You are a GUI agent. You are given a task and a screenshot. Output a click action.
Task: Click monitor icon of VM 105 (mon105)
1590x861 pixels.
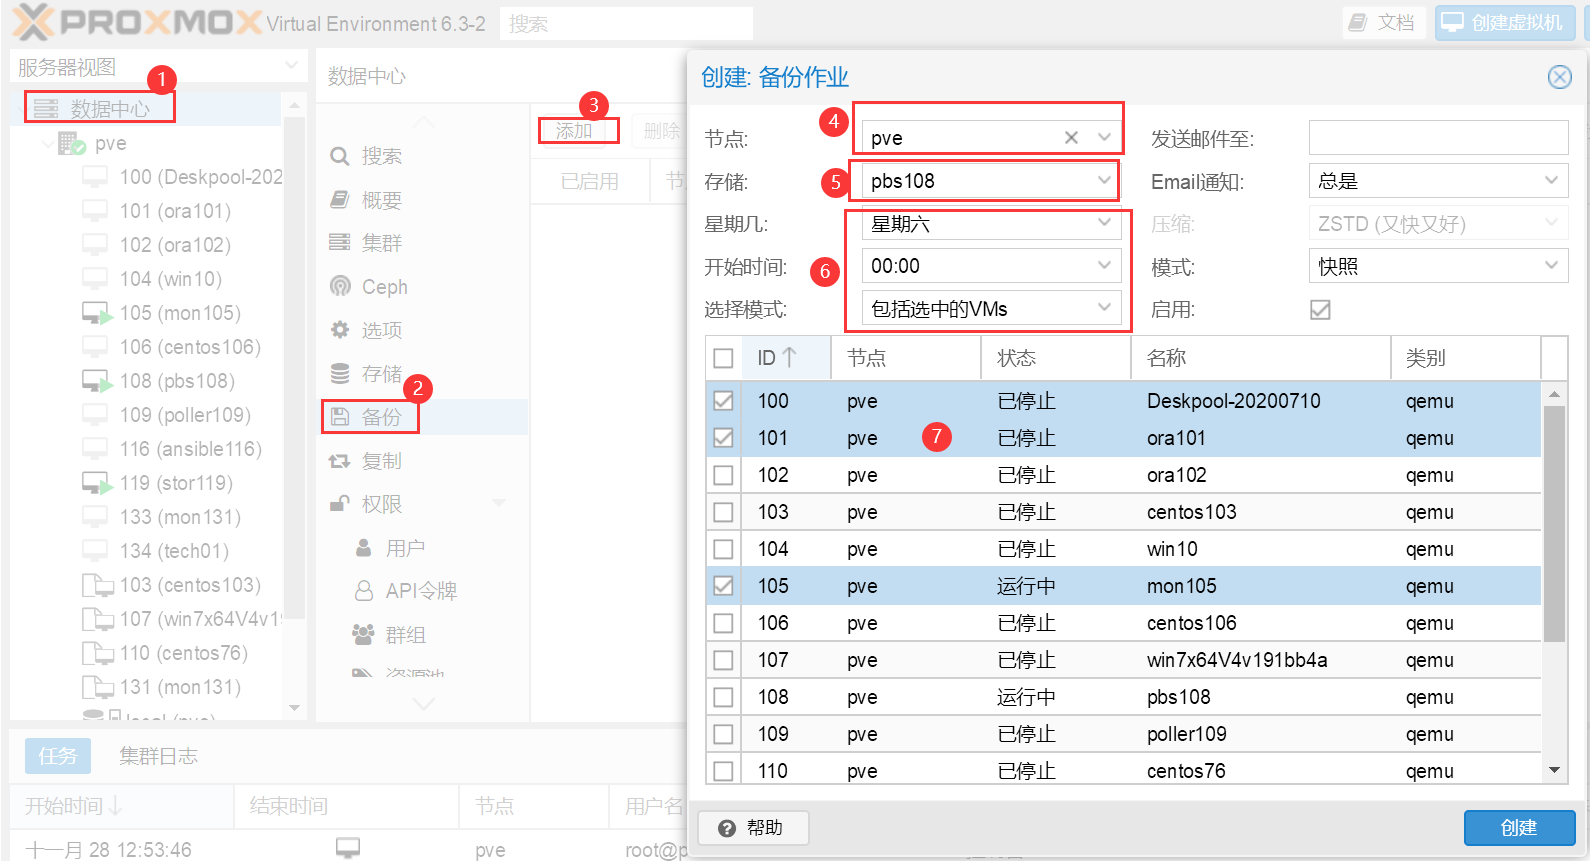97,313
